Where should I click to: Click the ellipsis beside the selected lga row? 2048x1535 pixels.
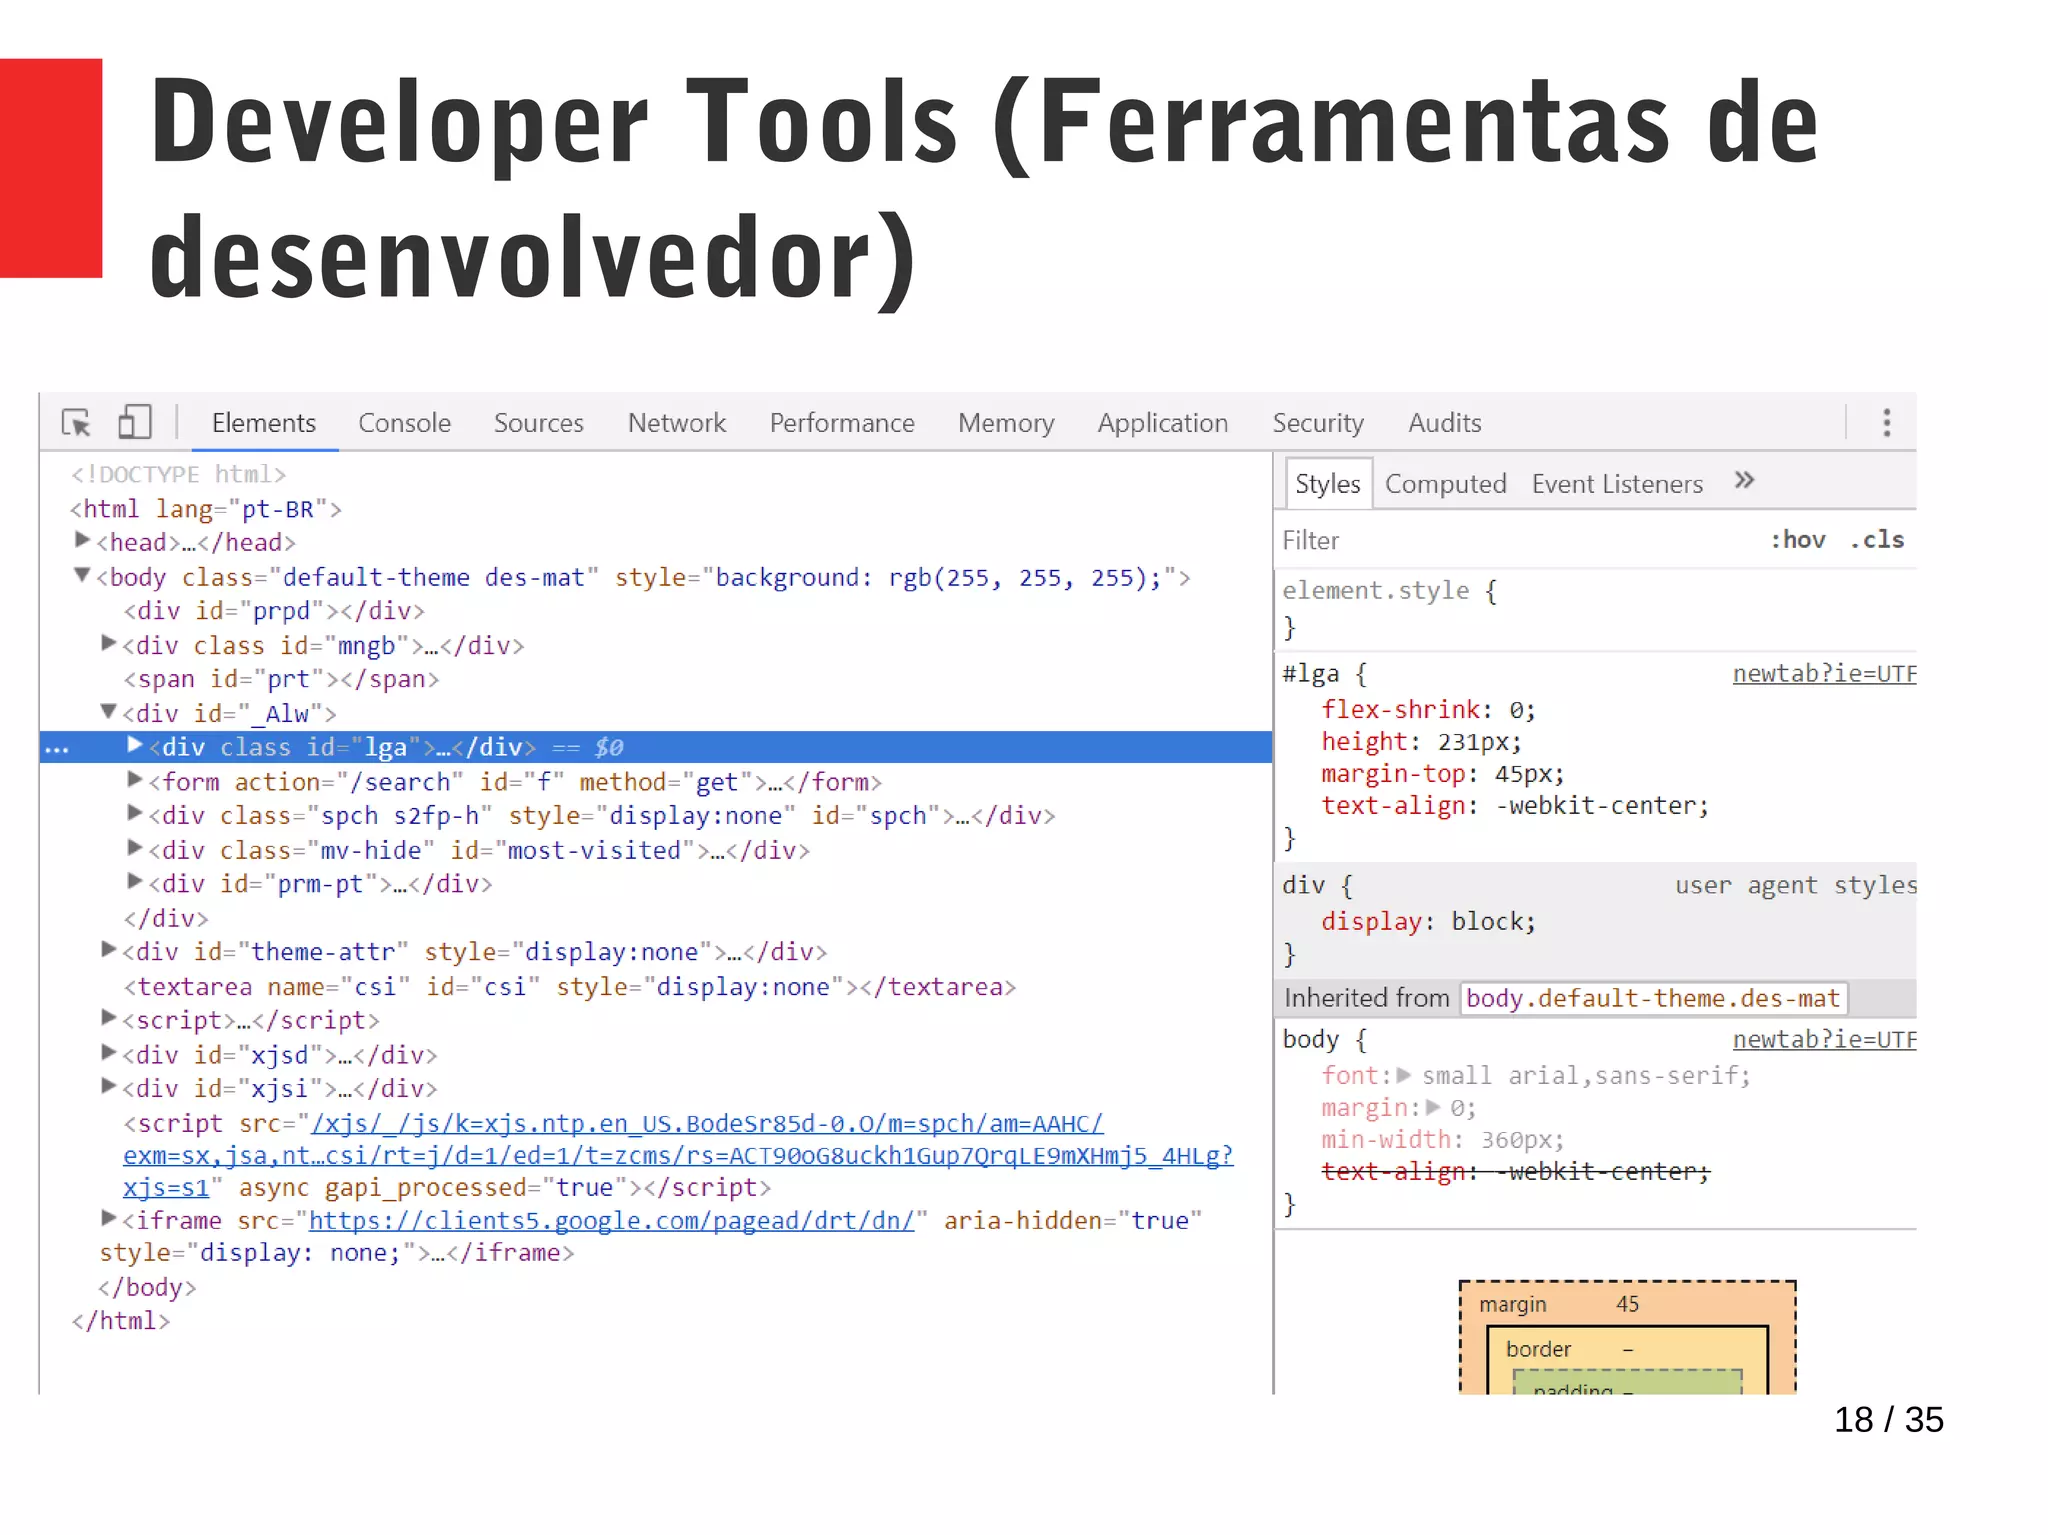[57, 749]
